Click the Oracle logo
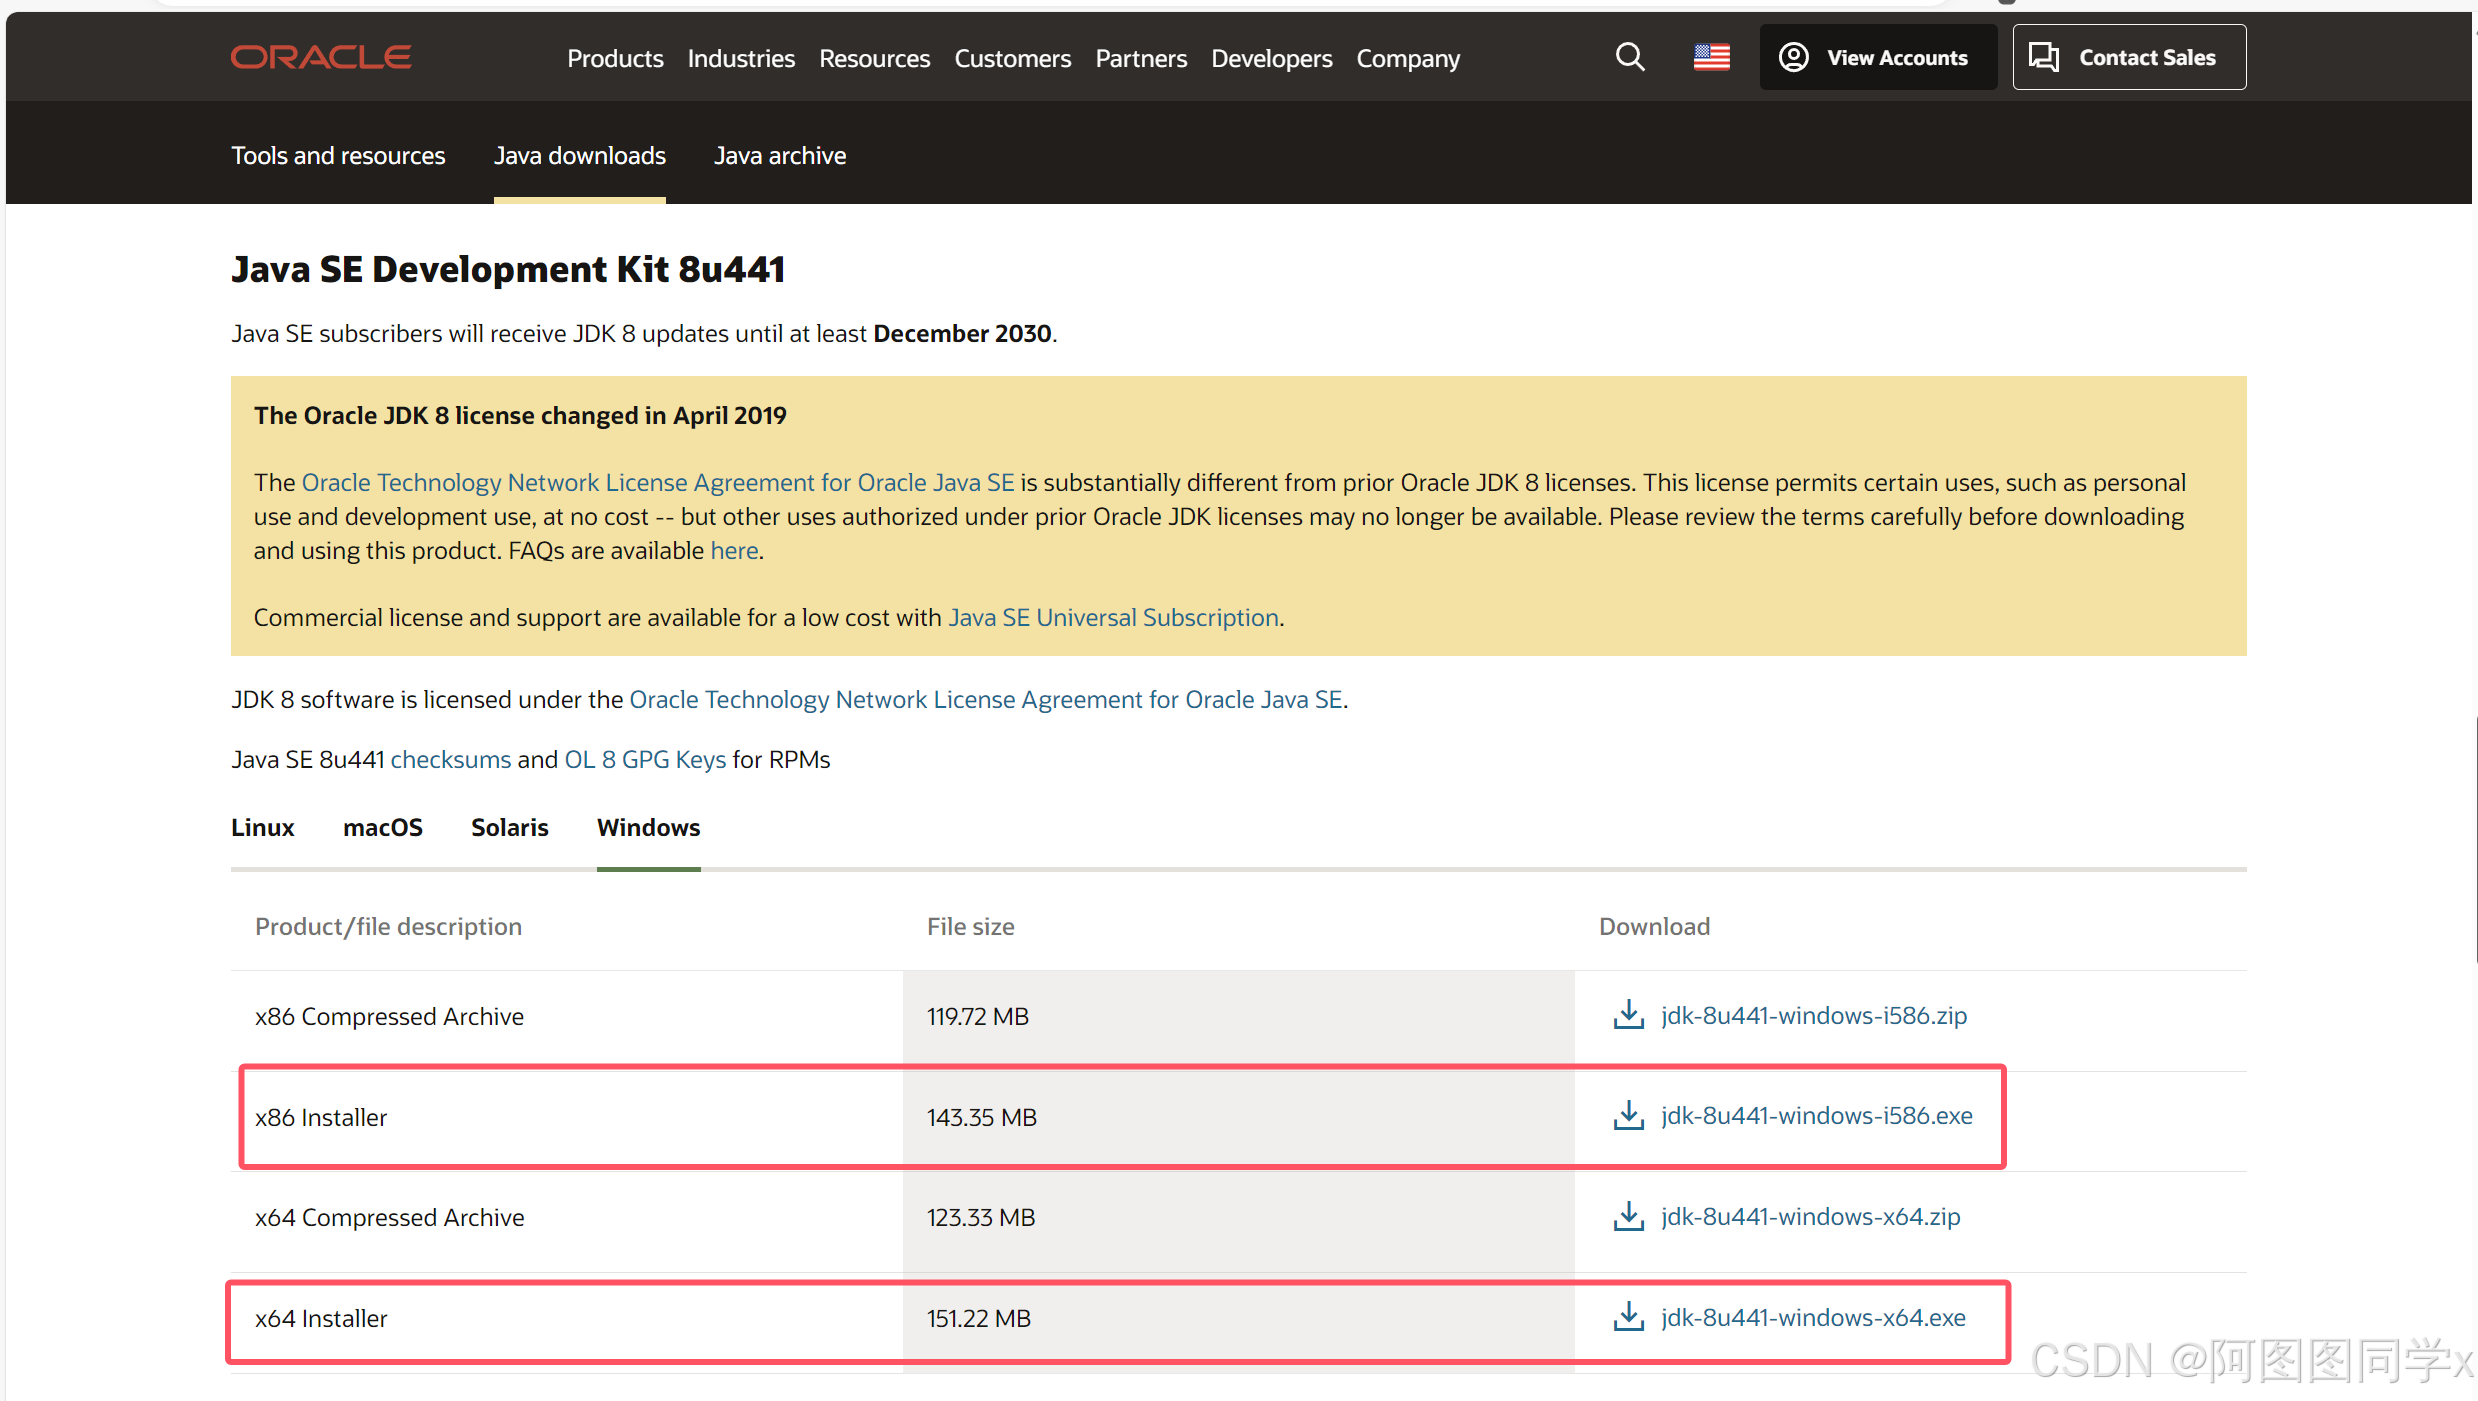 point(321,57)
